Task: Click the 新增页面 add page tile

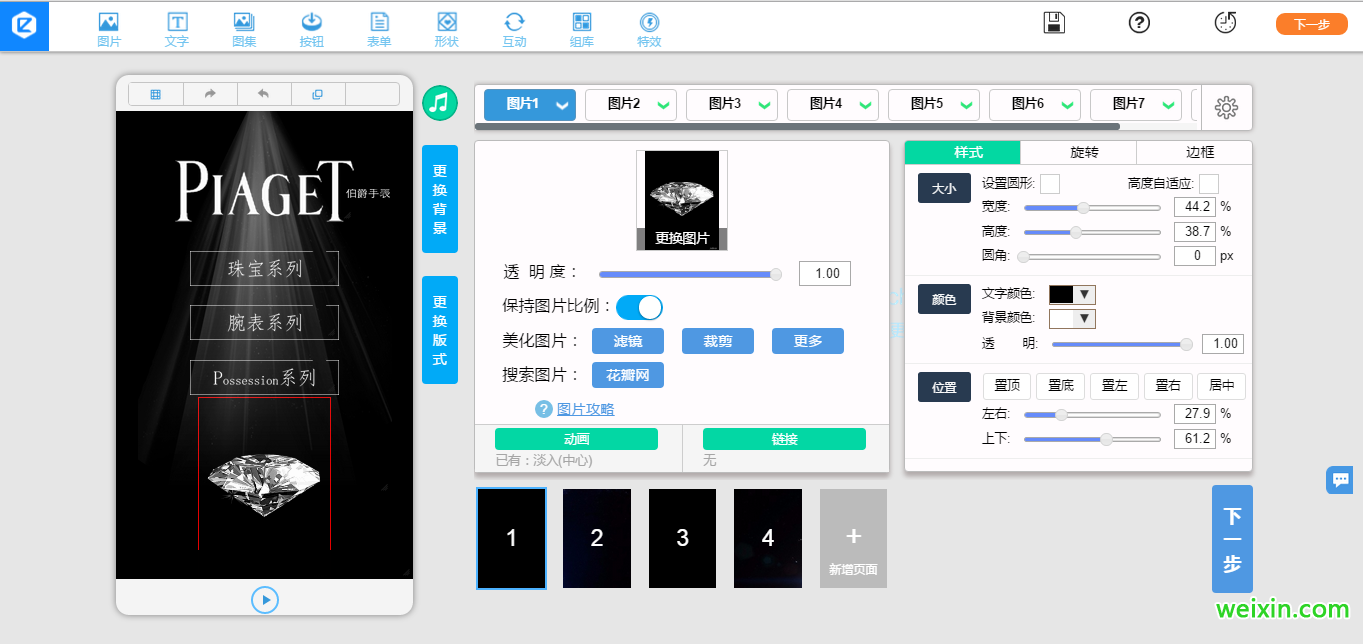Action: pos(853,538)
